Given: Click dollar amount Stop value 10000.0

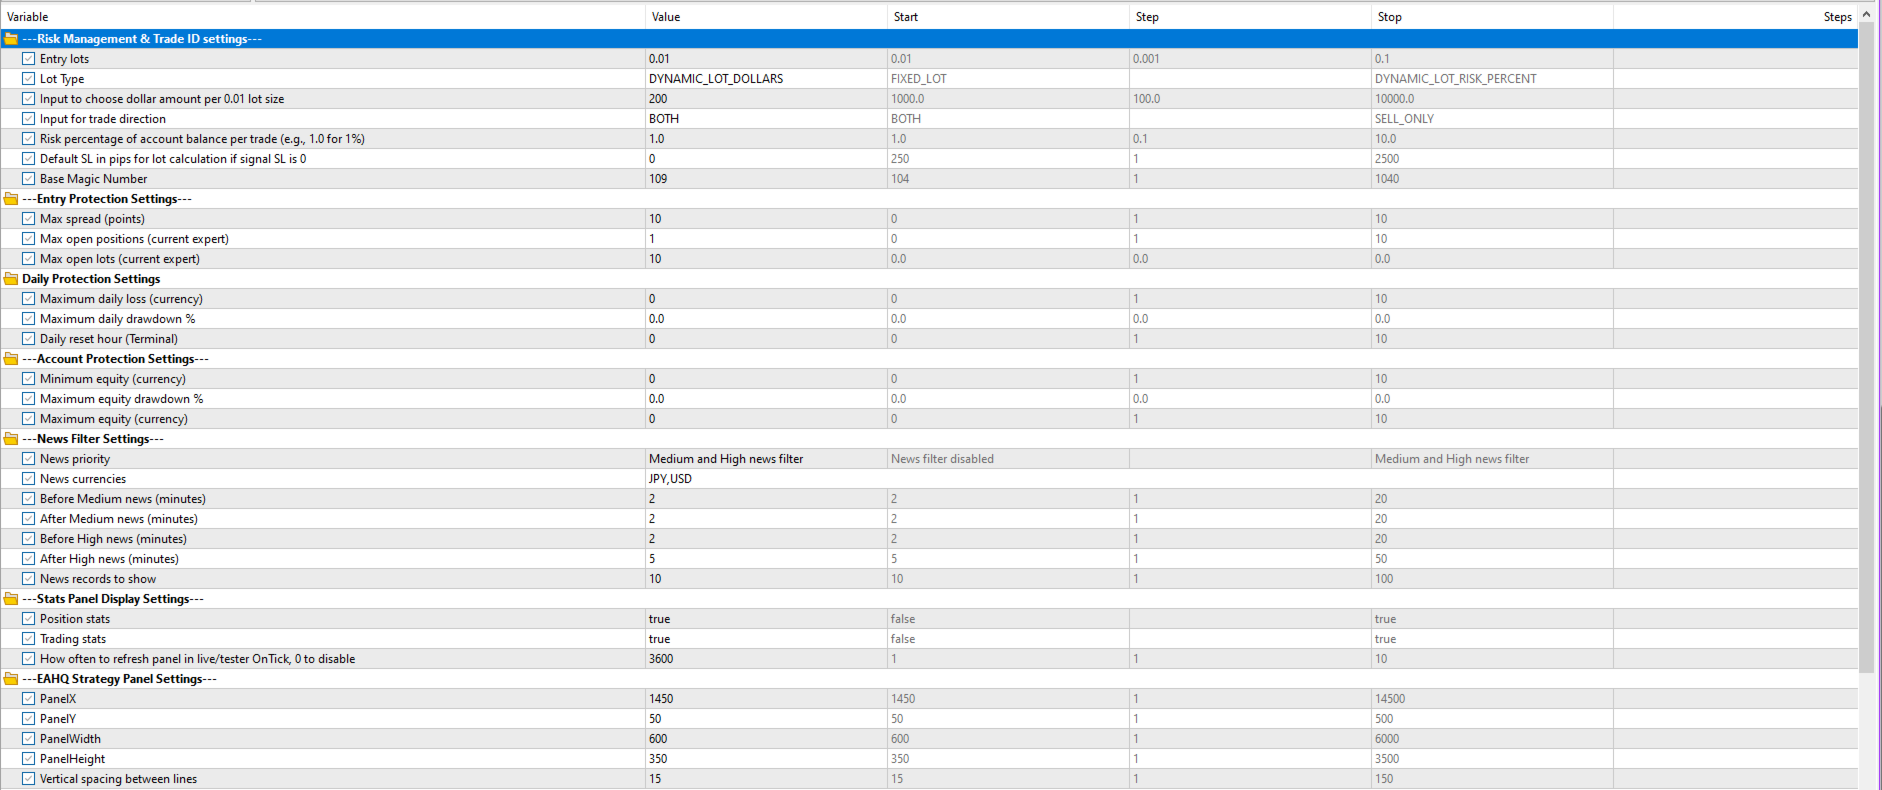Looking at the screenshot, I should tap(1492, 99).
